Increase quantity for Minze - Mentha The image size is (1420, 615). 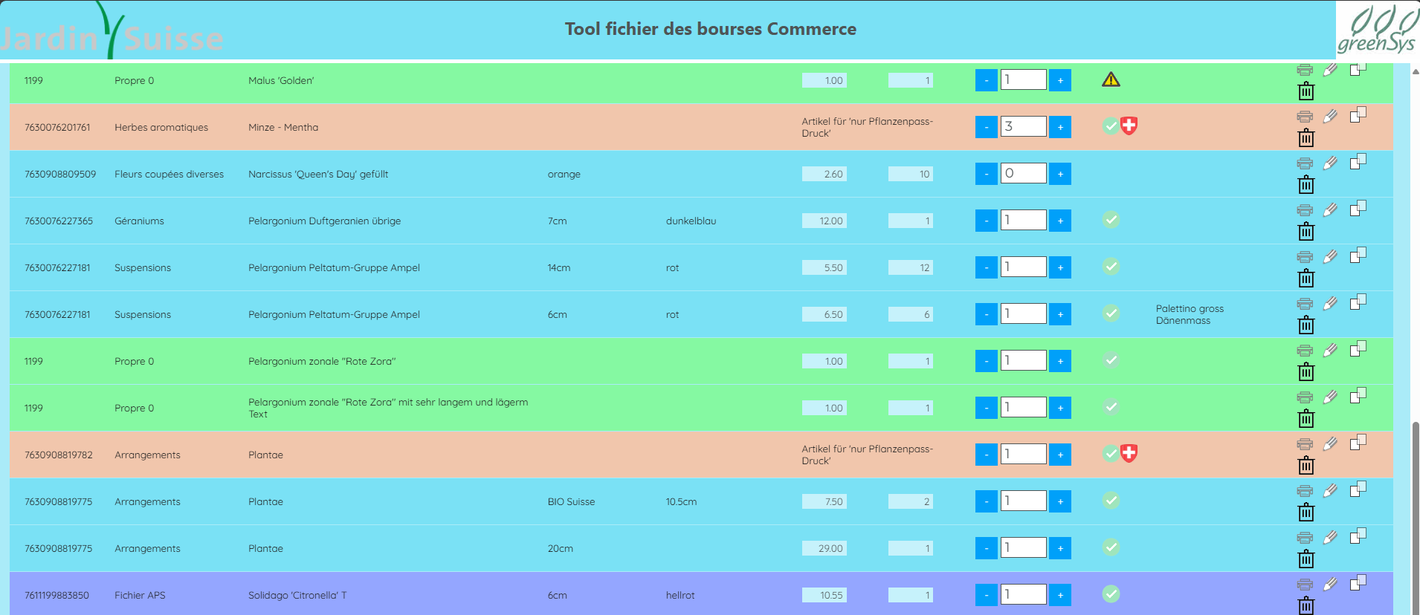click(1060, 127)
